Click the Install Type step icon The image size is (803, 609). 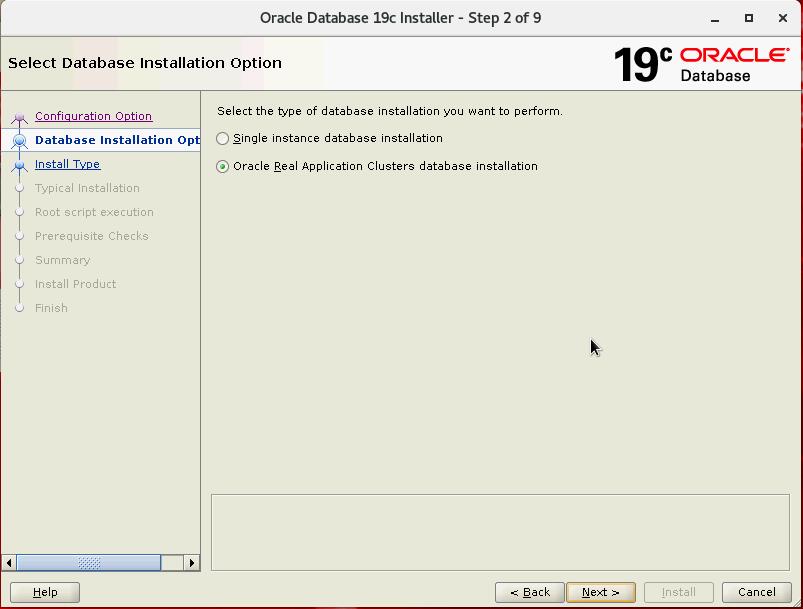(18, 165)
